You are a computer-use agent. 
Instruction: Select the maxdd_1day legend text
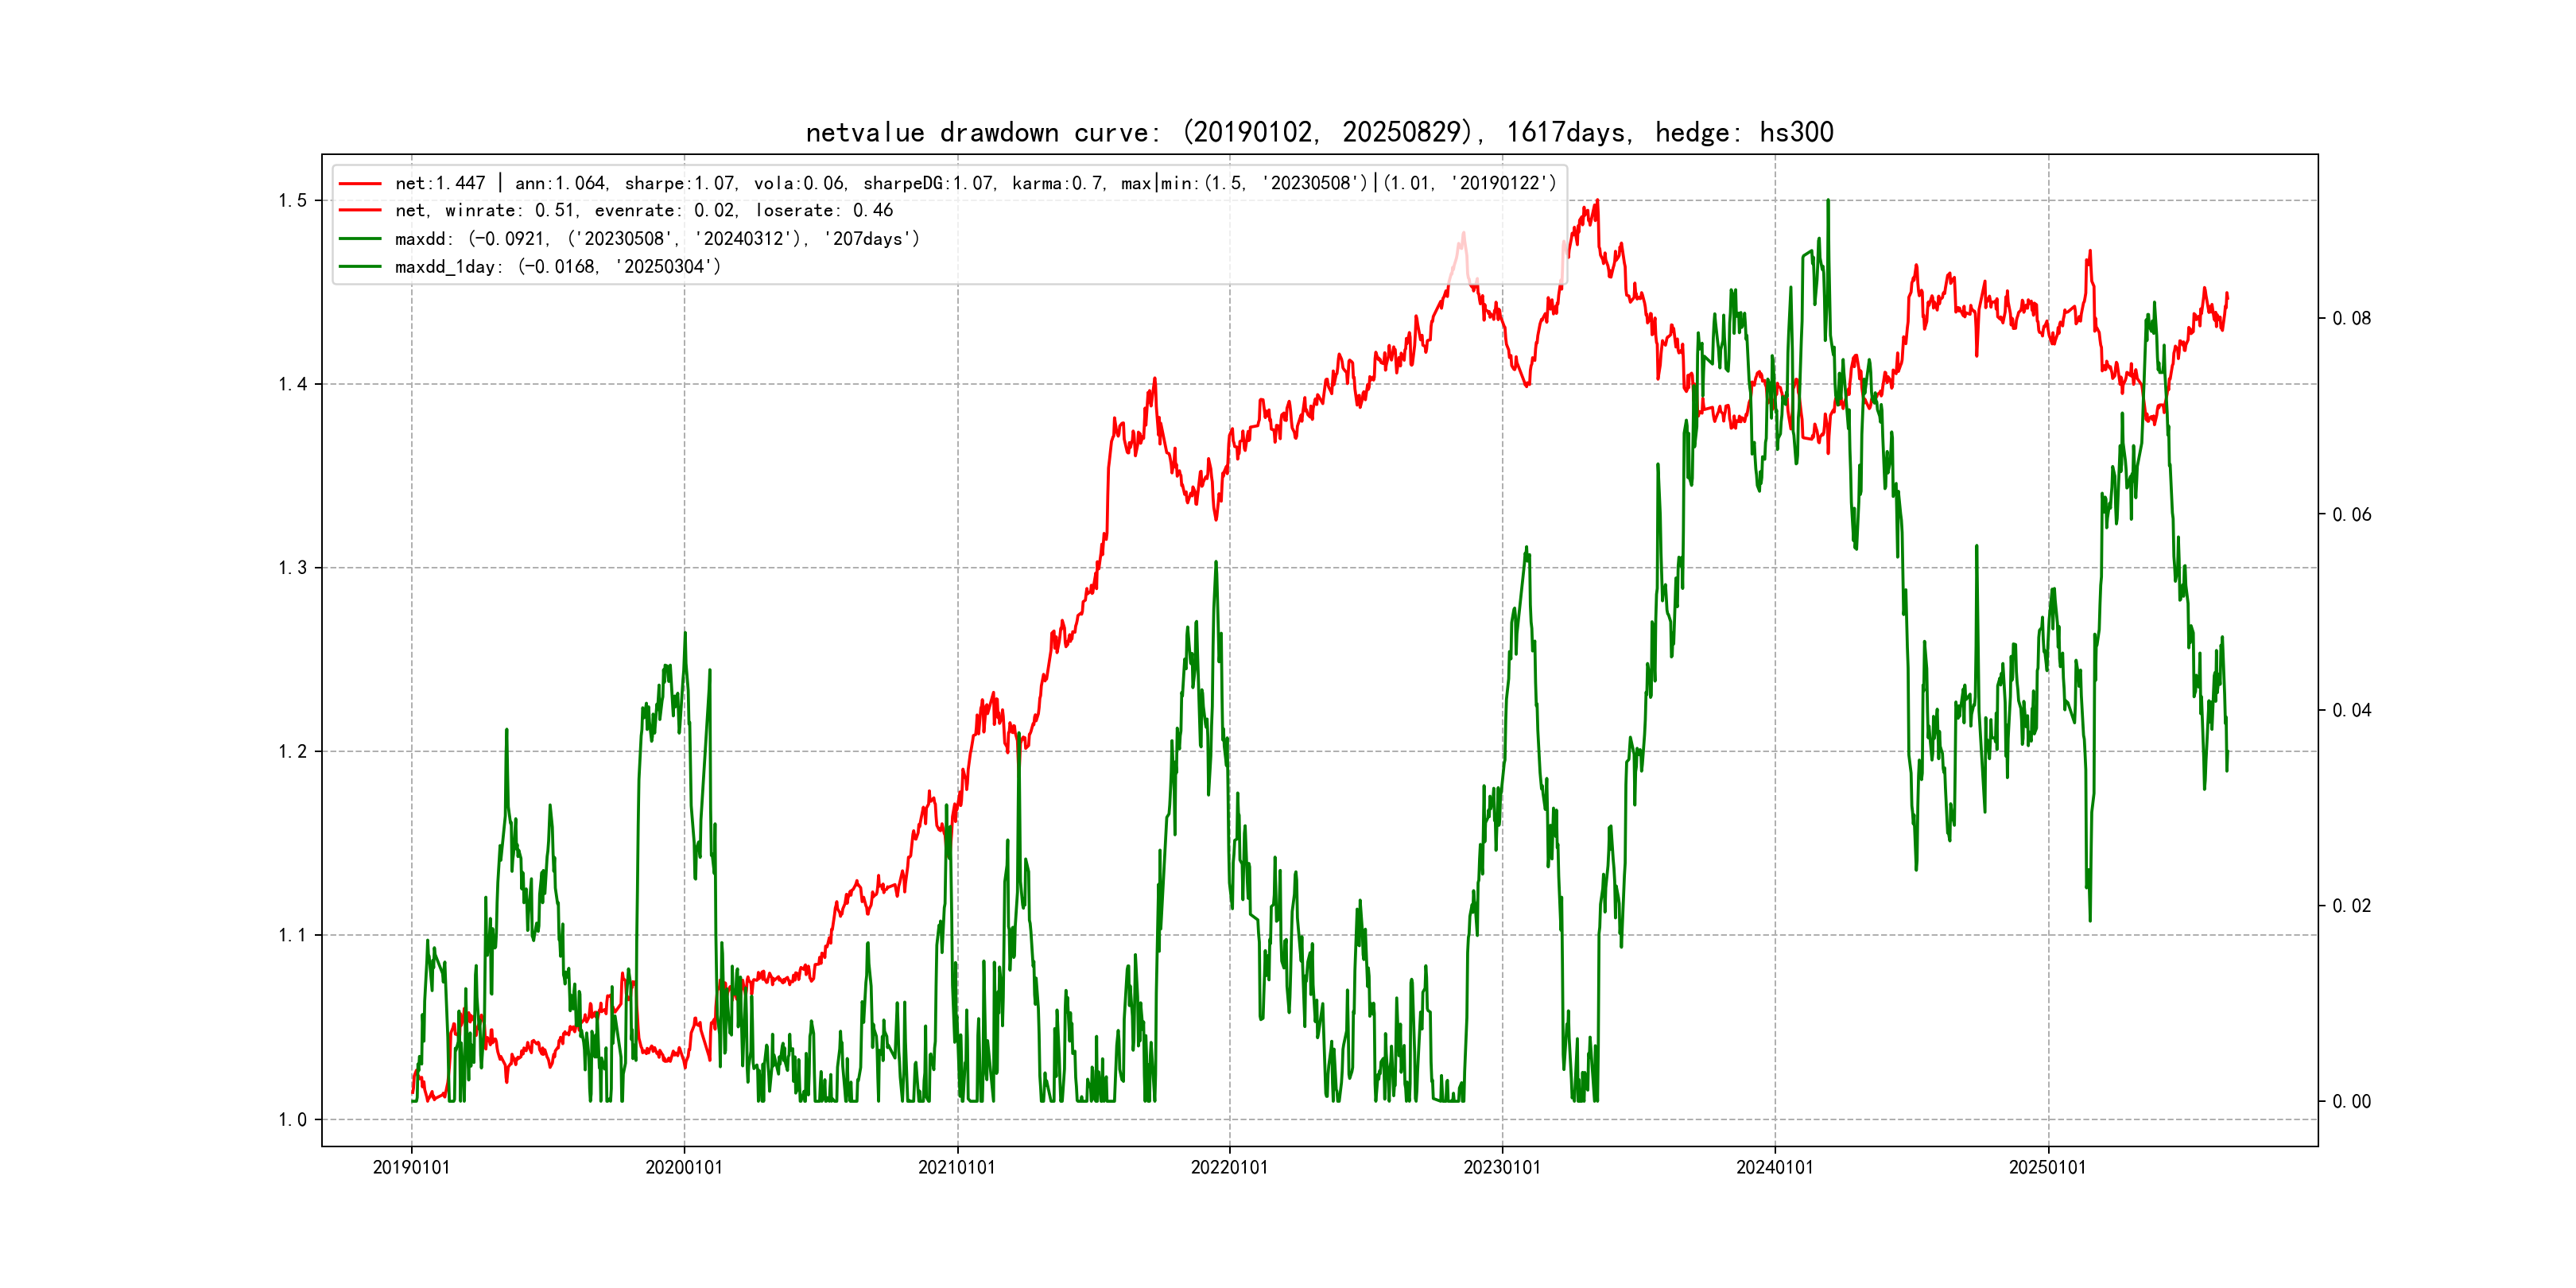(x=557, y=267)
